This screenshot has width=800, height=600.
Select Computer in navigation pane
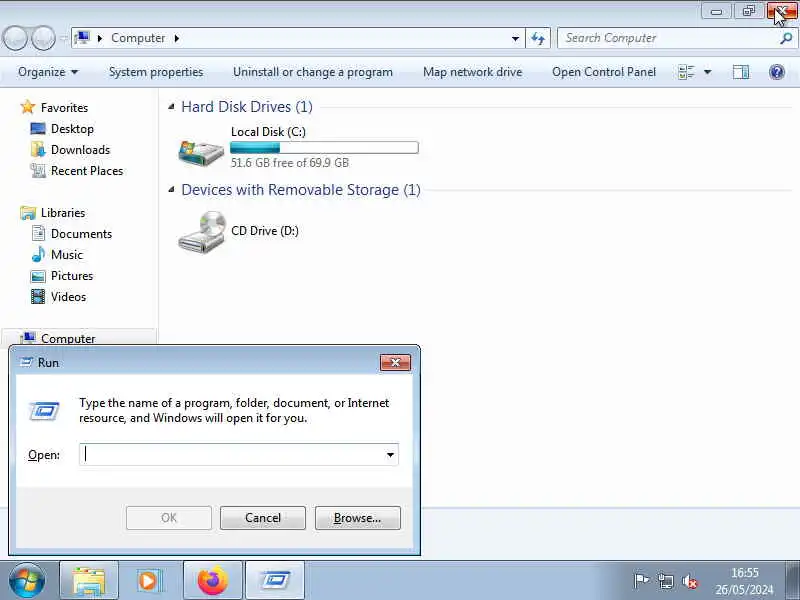pos(68,338)
